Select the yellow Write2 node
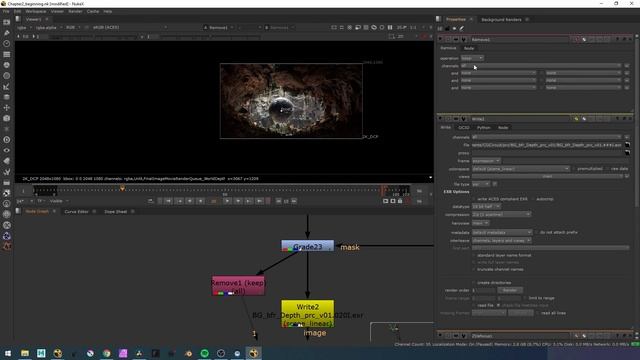 (x=307, y=314)
